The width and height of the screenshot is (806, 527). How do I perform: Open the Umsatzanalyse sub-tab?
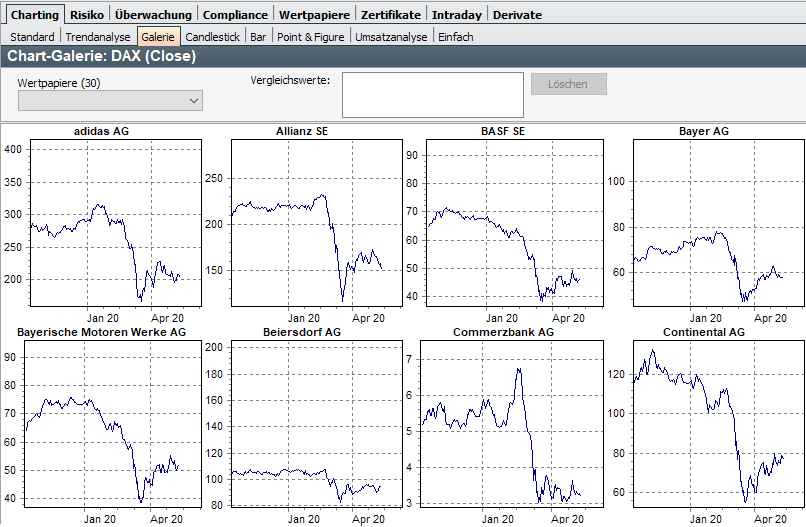(391, 37)
